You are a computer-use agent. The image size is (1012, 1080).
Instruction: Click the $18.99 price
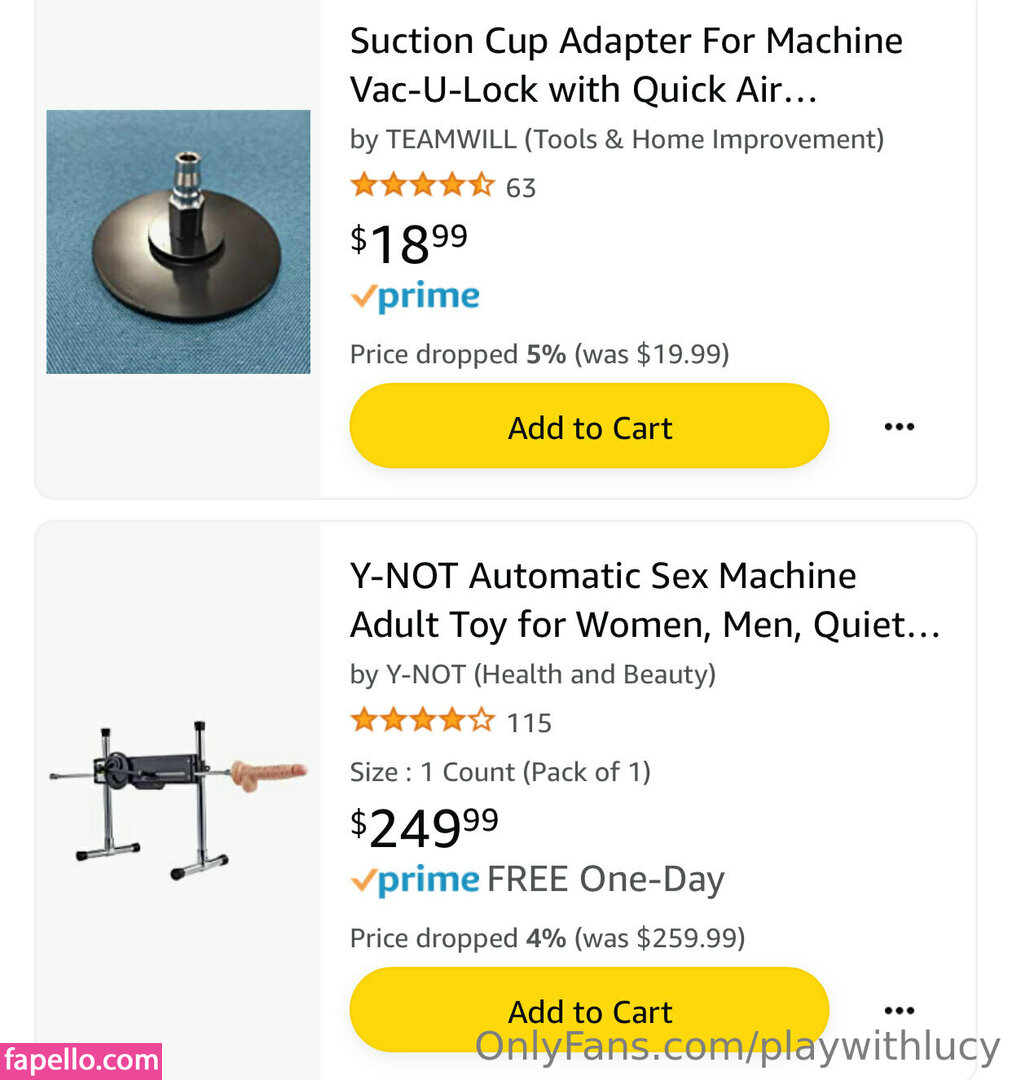point(409,242)
